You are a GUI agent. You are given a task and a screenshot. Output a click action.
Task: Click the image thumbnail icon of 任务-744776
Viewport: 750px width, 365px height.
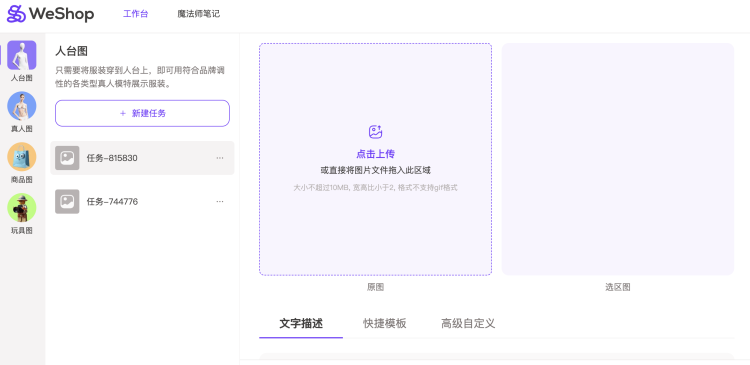point(67,201)
